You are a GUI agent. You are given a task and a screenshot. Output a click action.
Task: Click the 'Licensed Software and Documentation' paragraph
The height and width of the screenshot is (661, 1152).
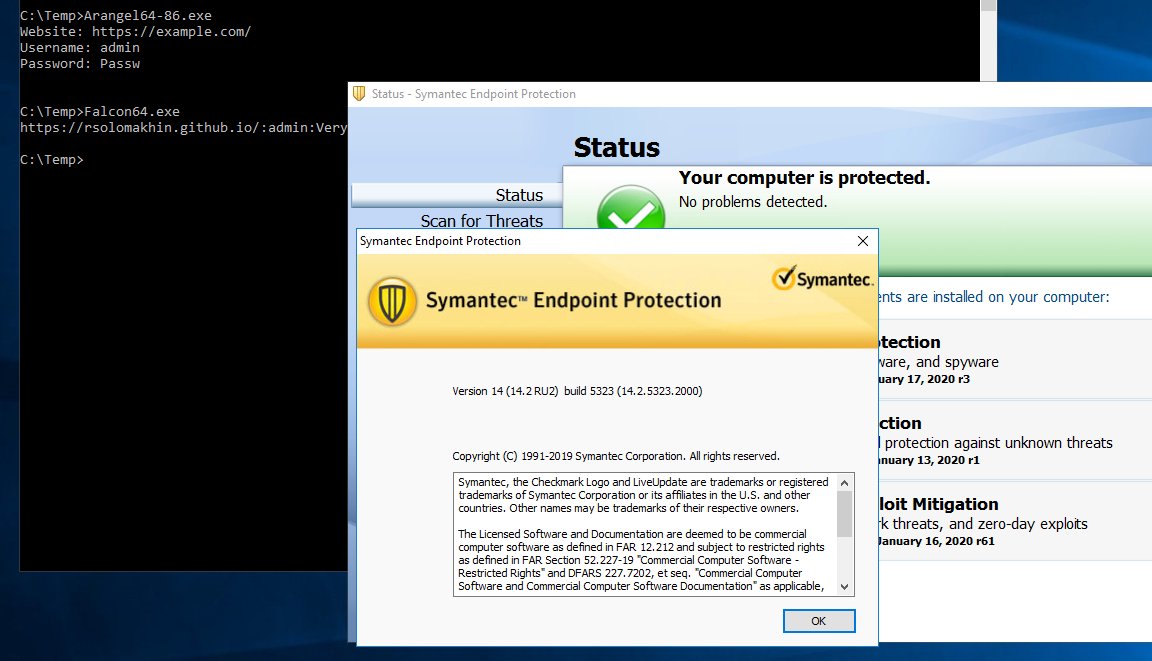click(641, 560)
